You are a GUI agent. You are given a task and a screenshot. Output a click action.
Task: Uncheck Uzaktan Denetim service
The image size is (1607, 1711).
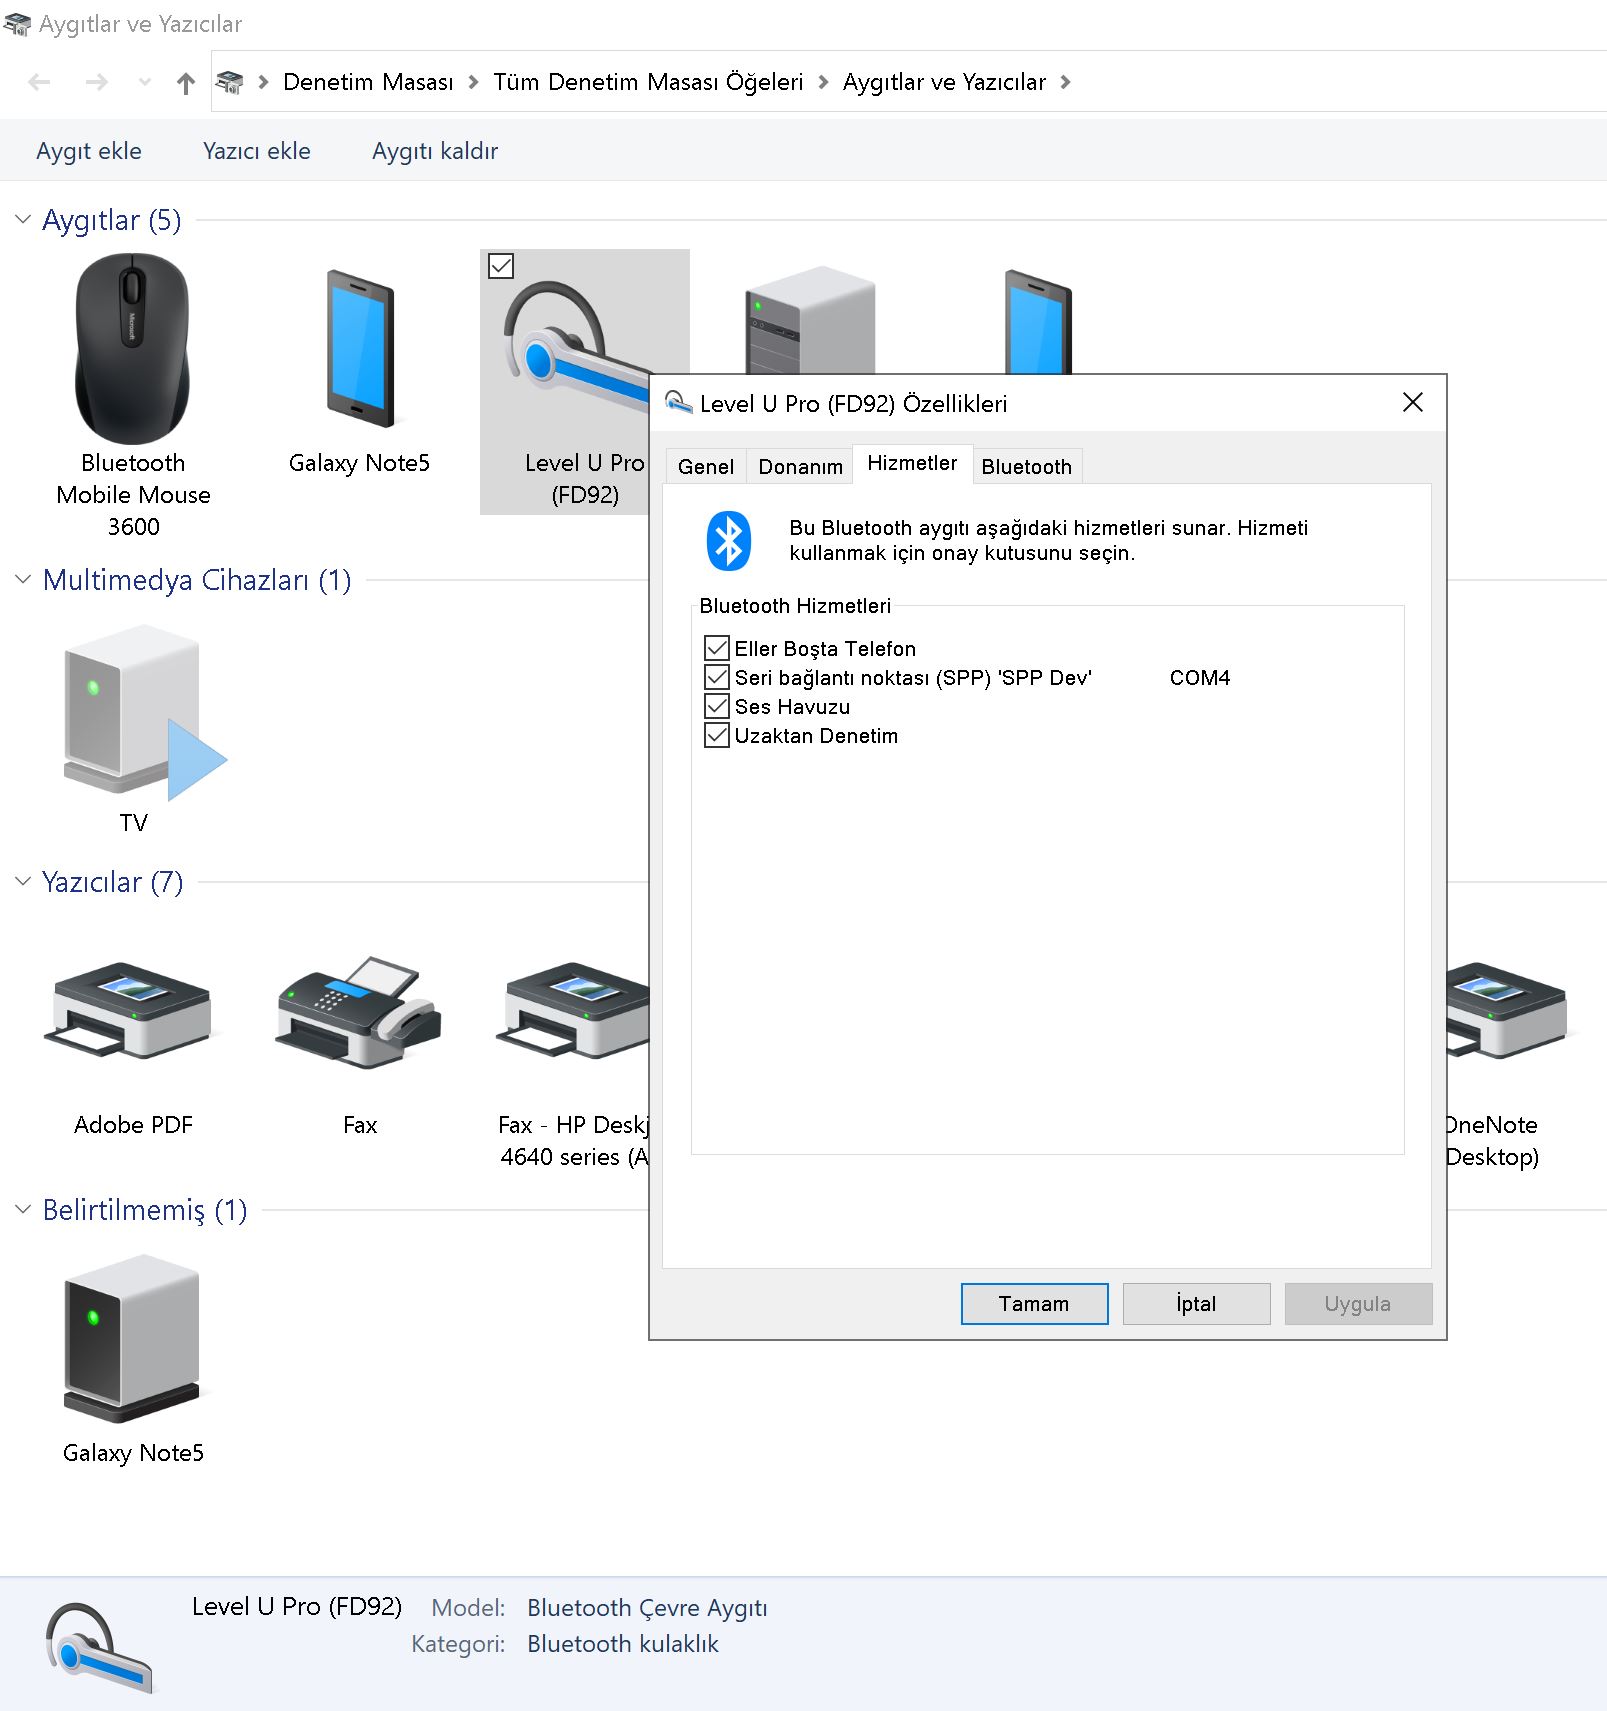(716, 735)
